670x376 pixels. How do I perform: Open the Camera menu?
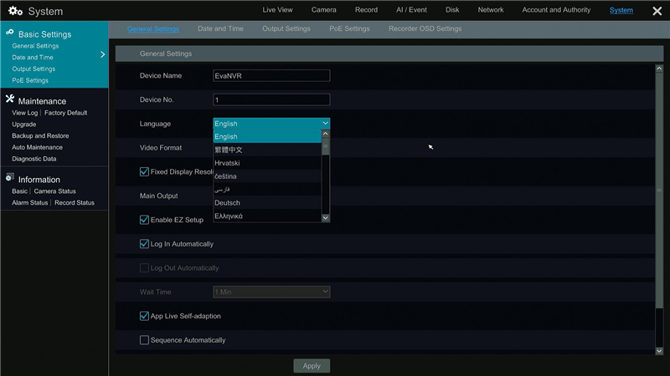tap(324, 10)
